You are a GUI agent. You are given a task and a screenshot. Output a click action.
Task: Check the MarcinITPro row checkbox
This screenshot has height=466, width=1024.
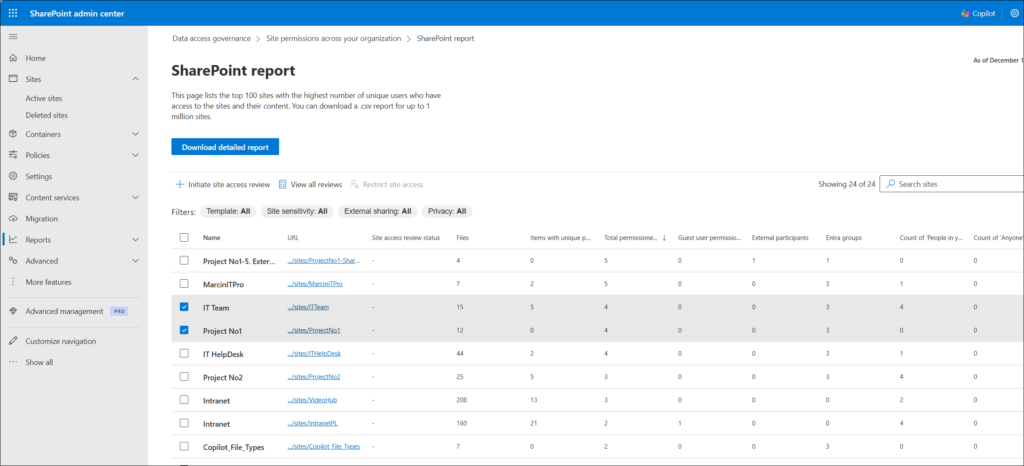(x=183, y=284)
